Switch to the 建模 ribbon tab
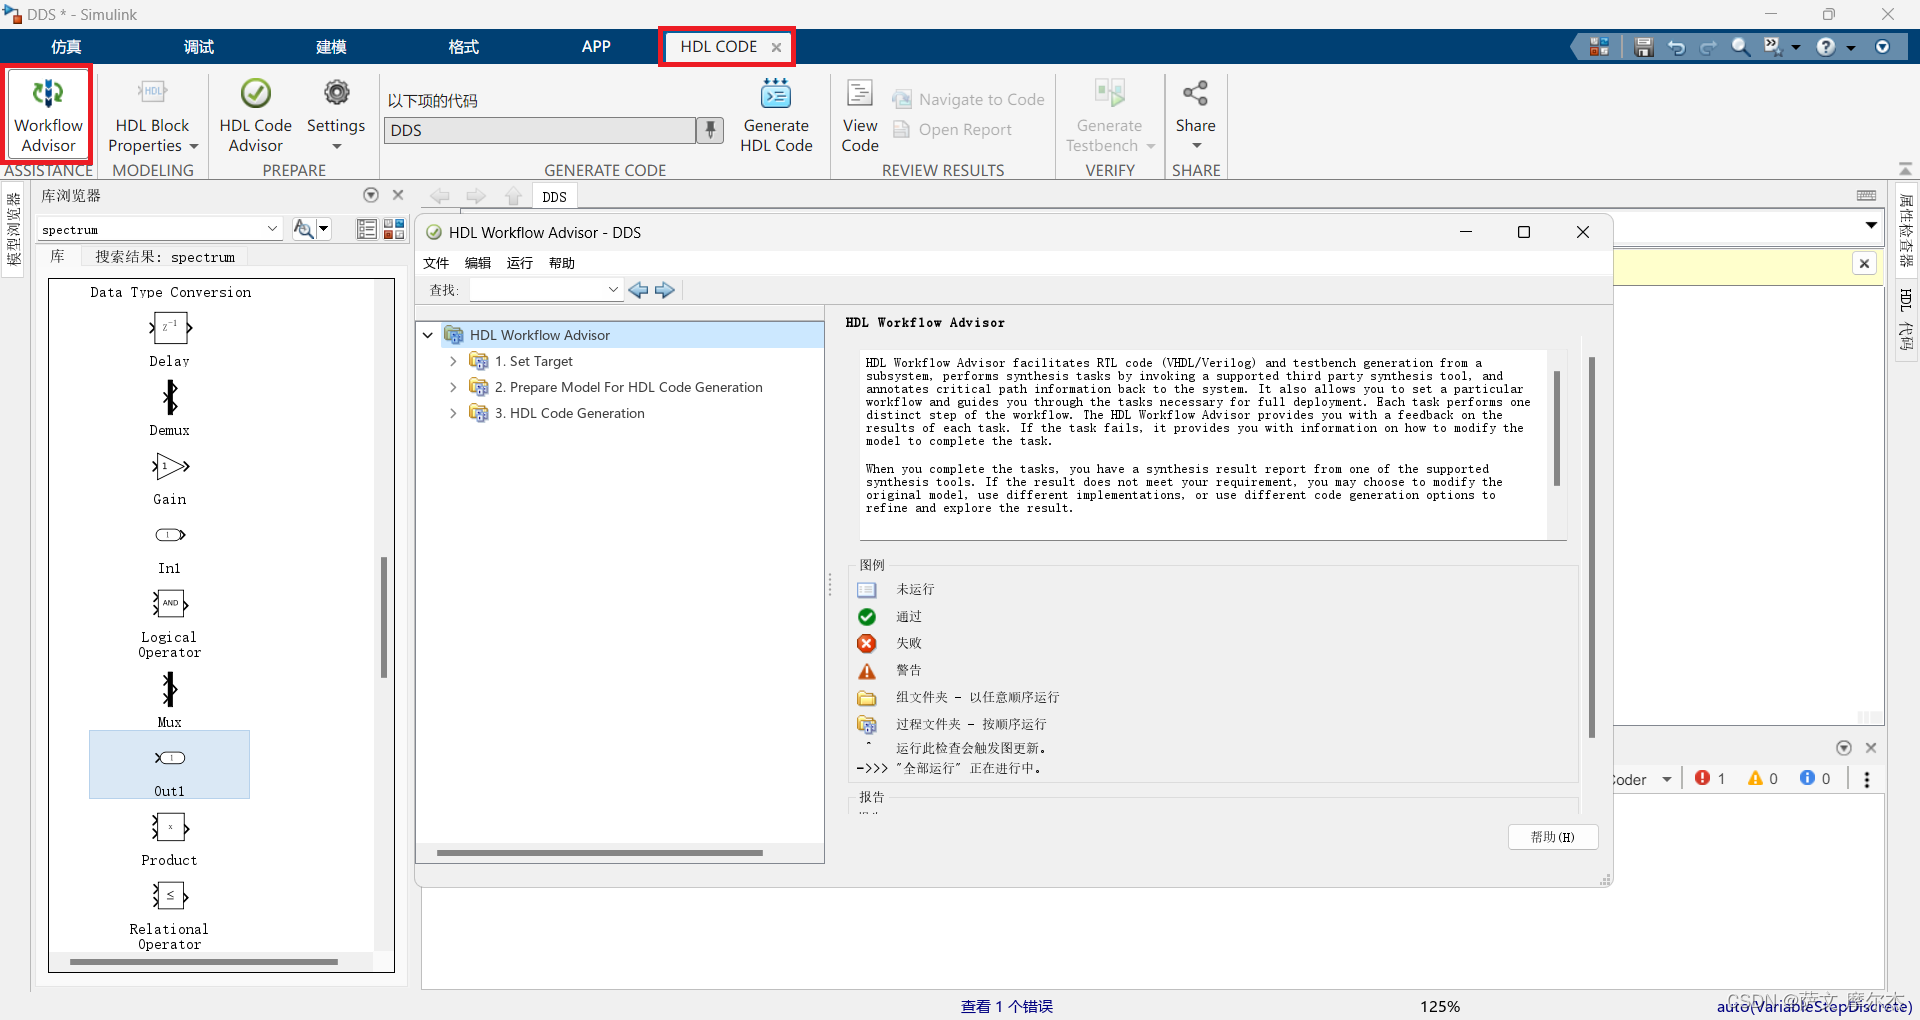The width and height of the screenshot is (1920, 1020). [x=331, y=47]
